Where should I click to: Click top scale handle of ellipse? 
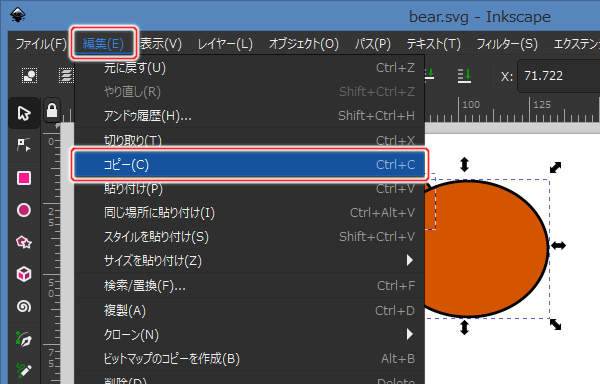click(464, 164)
